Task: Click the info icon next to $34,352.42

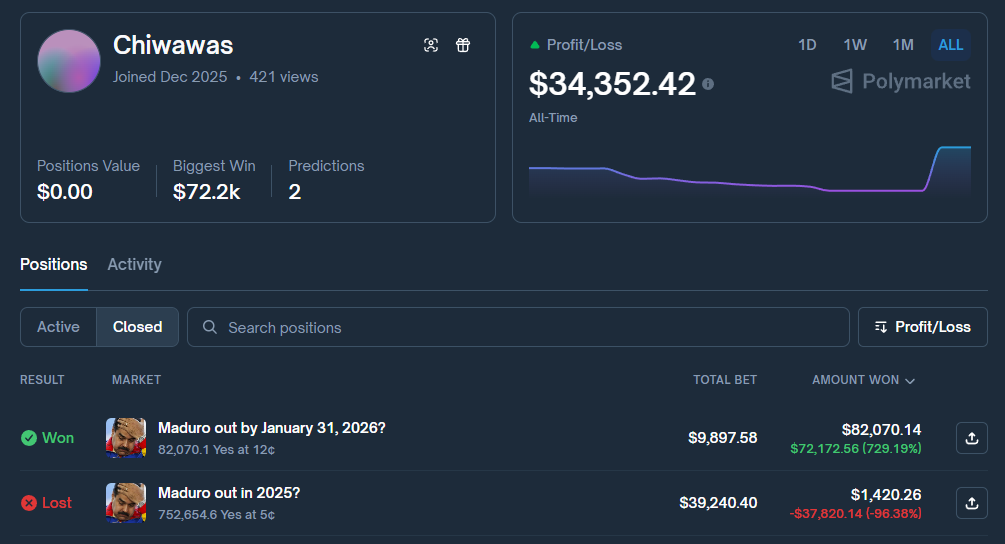Action: 708,85
